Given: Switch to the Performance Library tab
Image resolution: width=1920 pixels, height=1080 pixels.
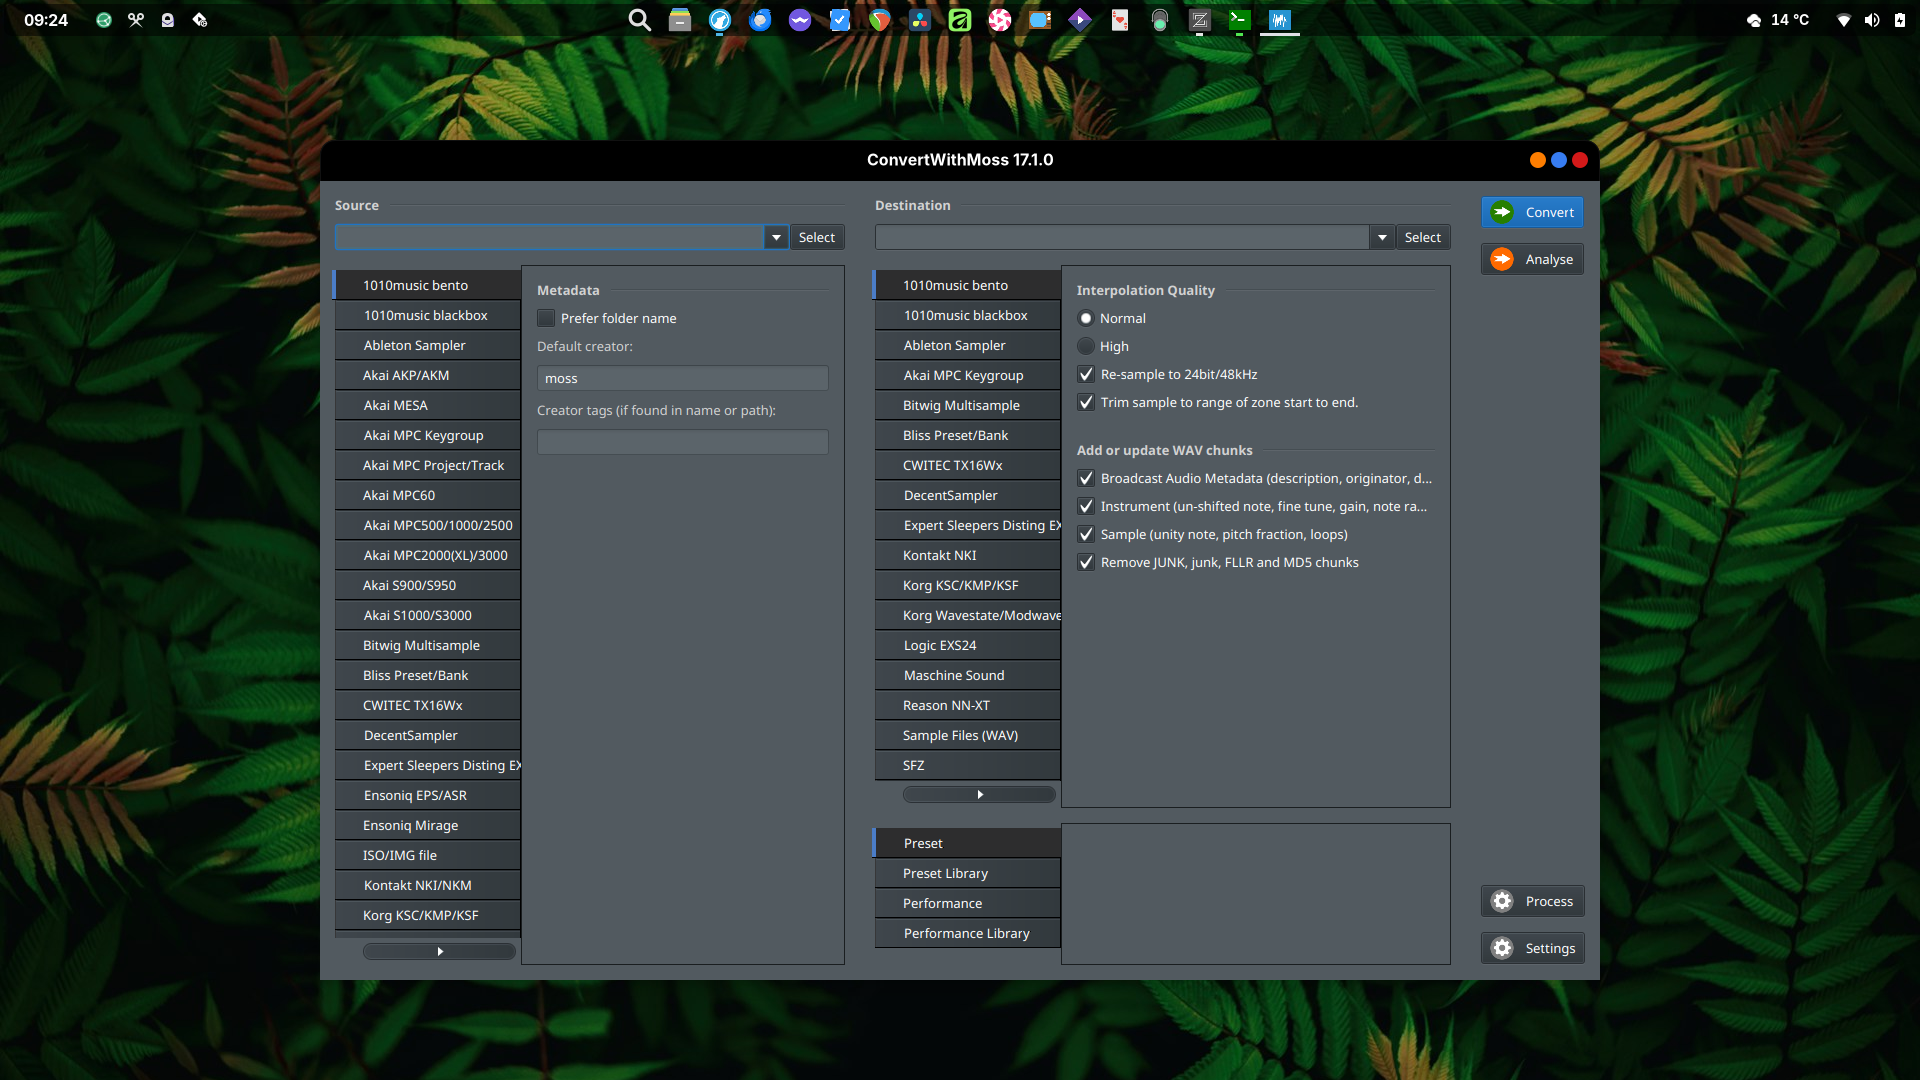Looking at the screenshot, I should coord(967,933).
